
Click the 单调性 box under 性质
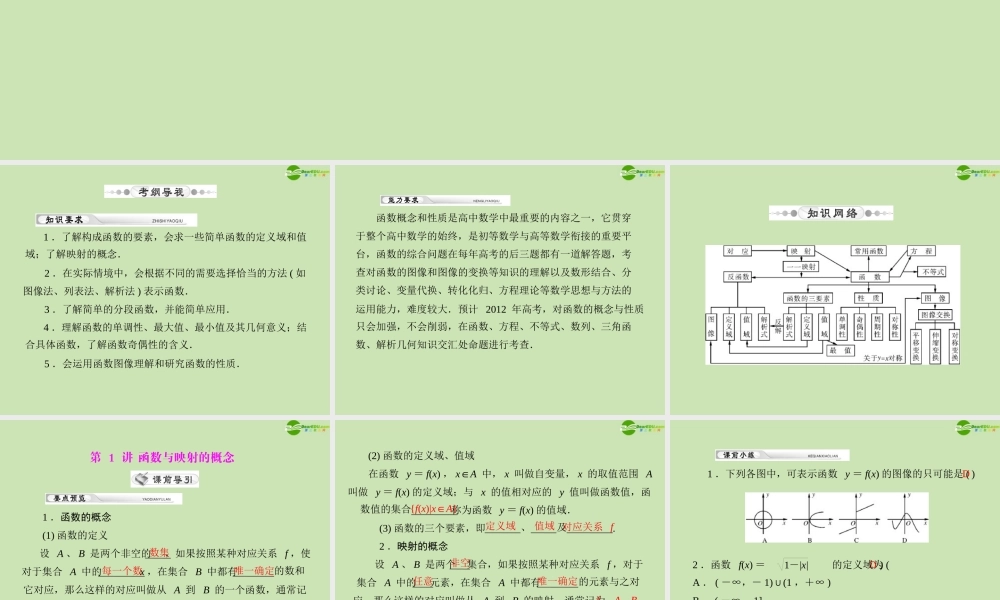pyautogui.click(x=842, y=326)
